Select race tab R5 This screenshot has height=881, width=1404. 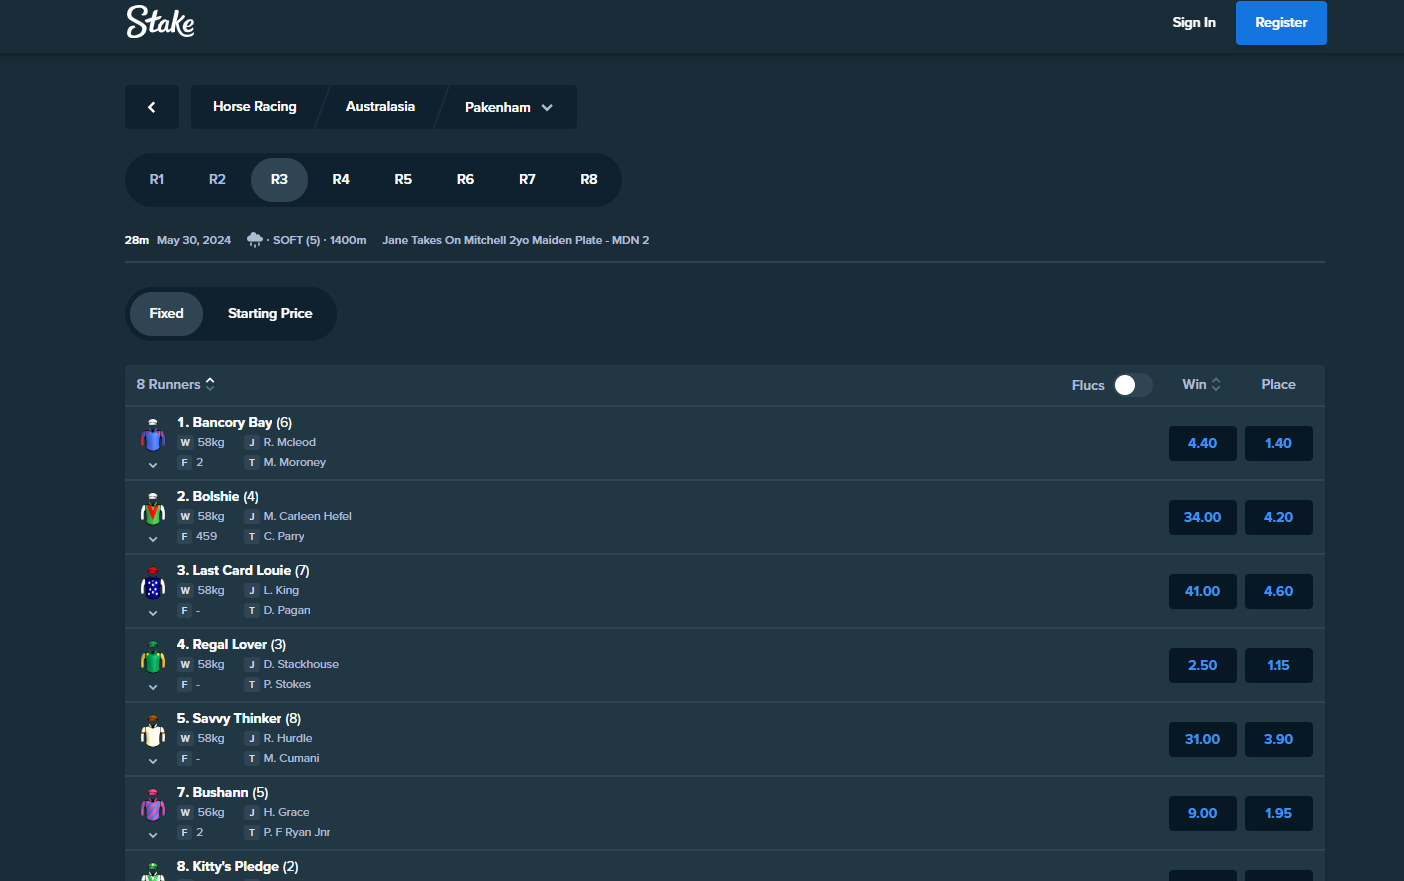(x=403, y=180)
